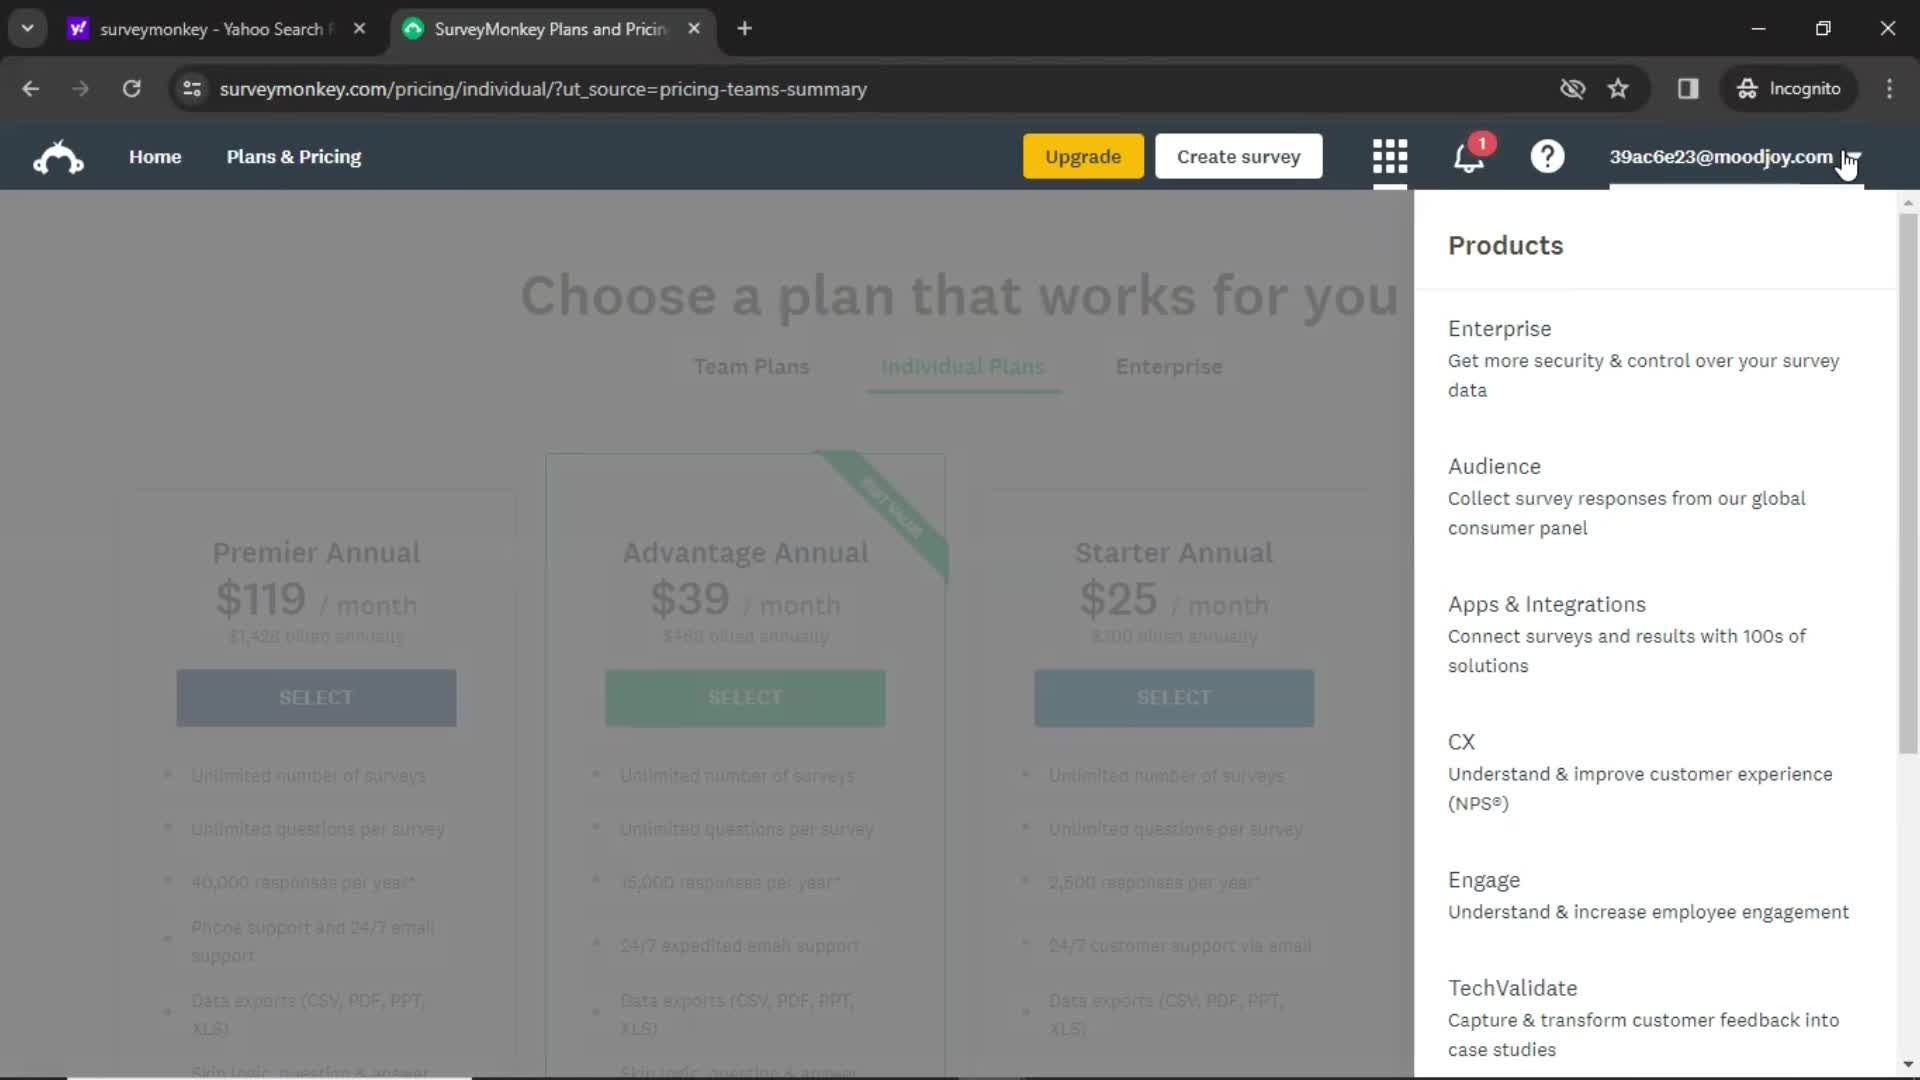Switch to the surveymonkey Yahoo Search tab
This screenshot has height=1080, width=1920.
[x=215, y=29]
